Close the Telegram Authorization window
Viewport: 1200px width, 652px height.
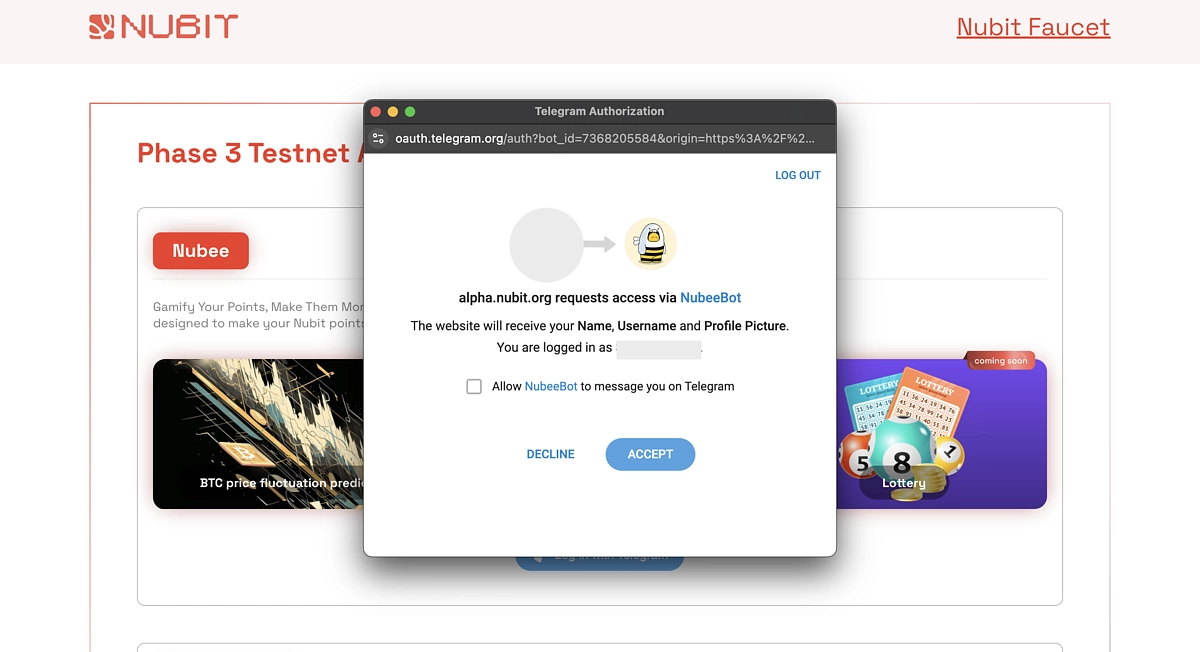(376, 112)
